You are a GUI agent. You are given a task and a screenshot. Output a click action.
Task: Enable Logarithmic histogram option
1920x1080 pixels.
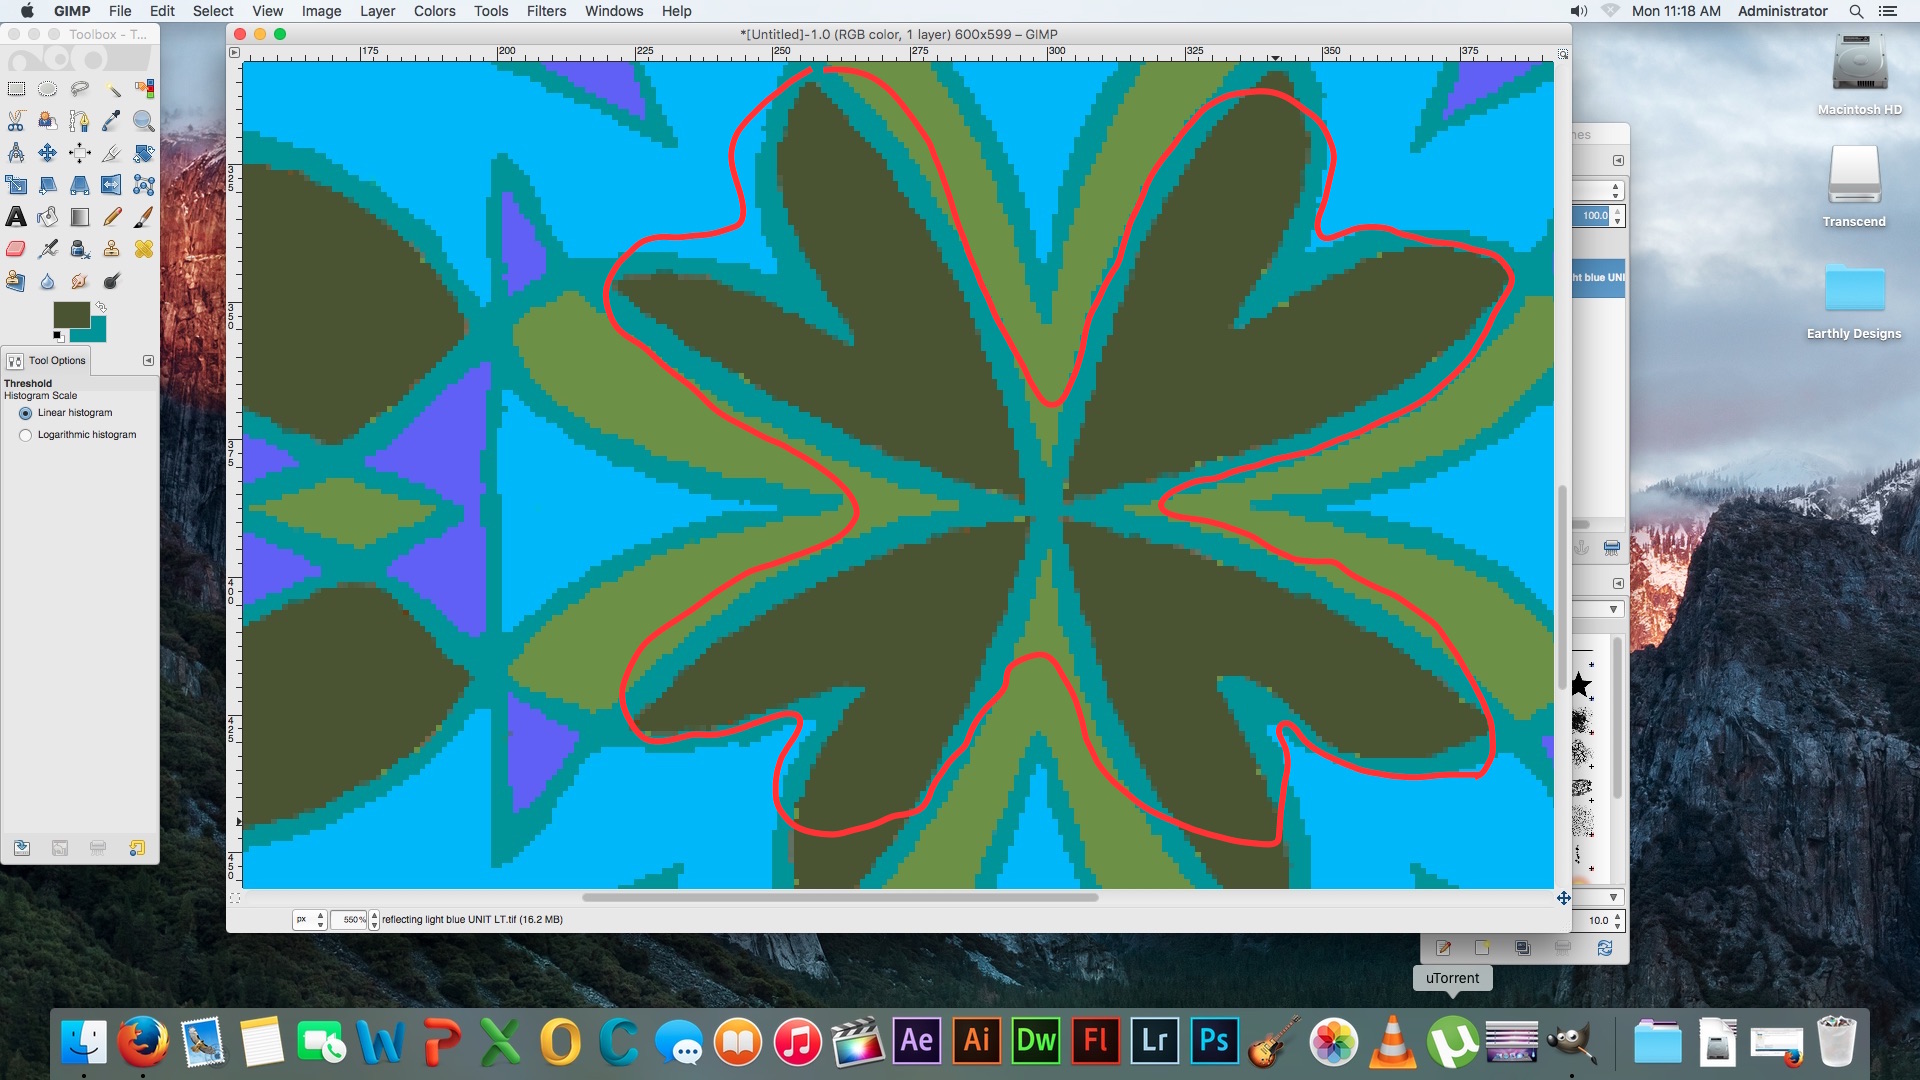coord(26,435)
